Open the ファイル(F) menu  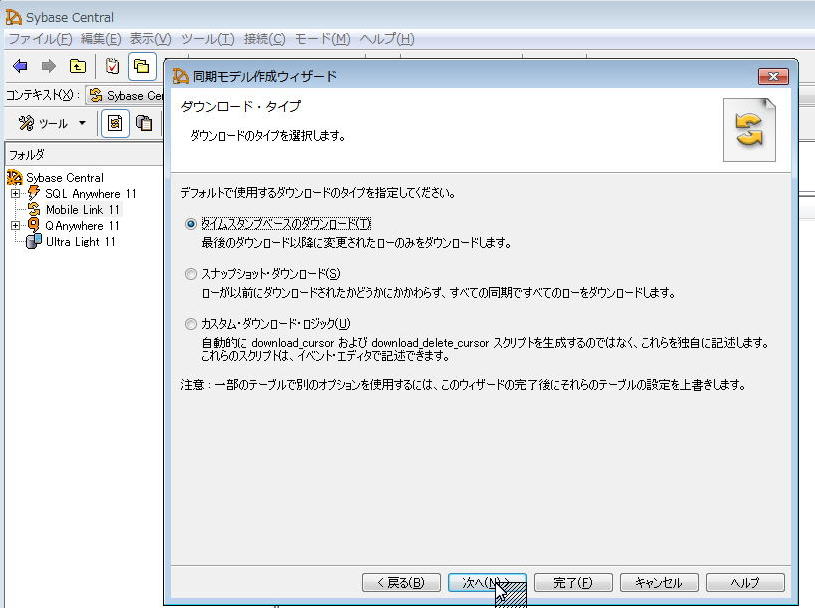[x=40, y=39]
